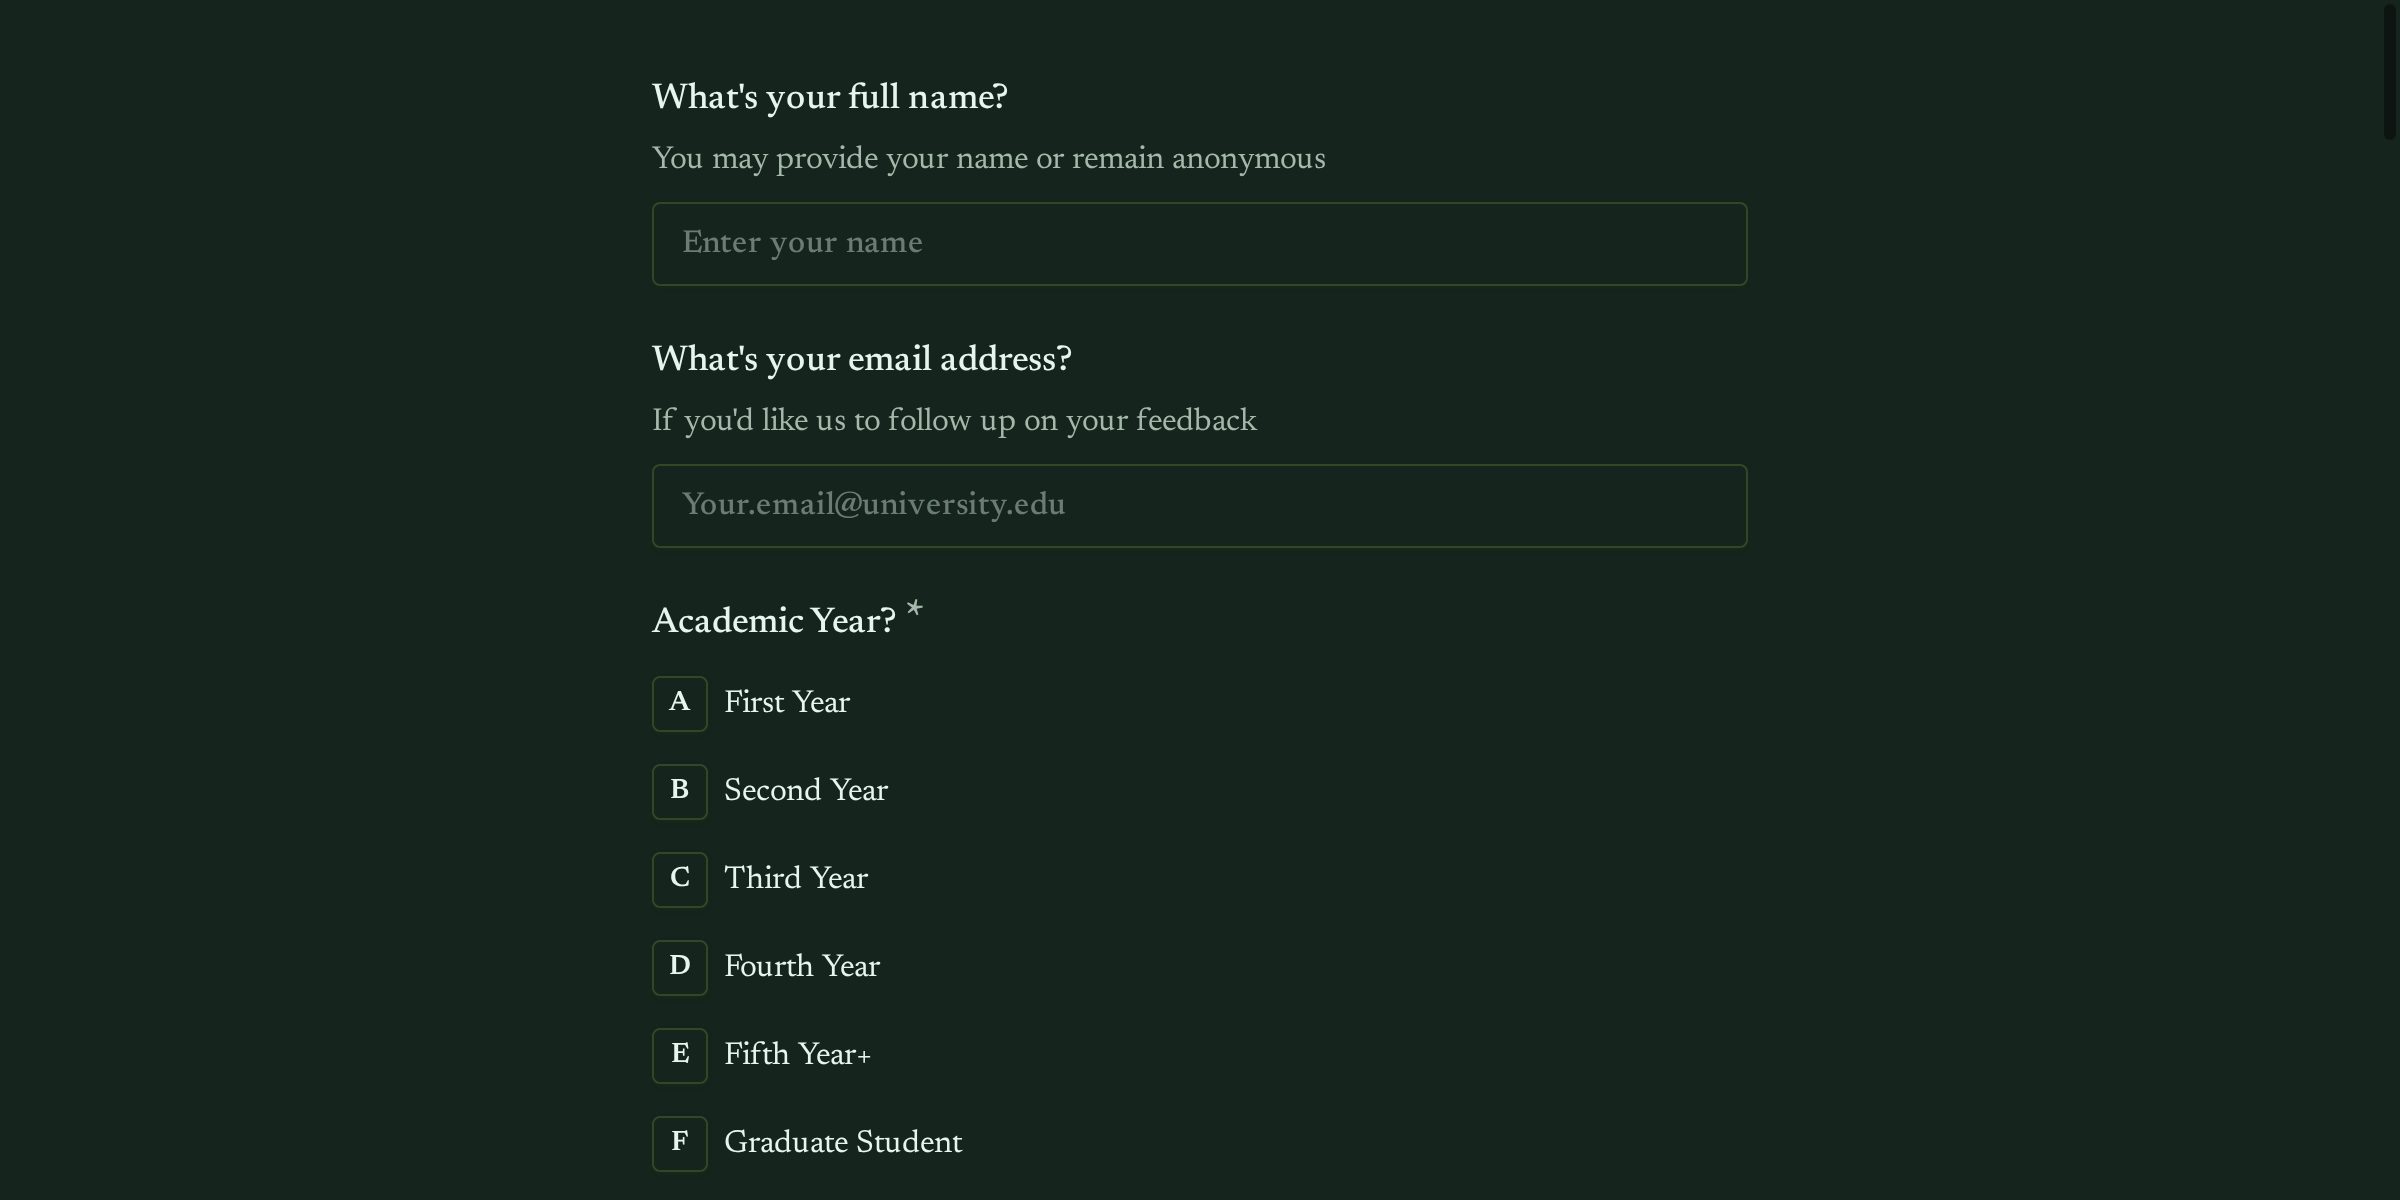Select "Fourth Year" from the choices
The height and width of the screenshot is (1200, 2400).
[x=801, y=967]
